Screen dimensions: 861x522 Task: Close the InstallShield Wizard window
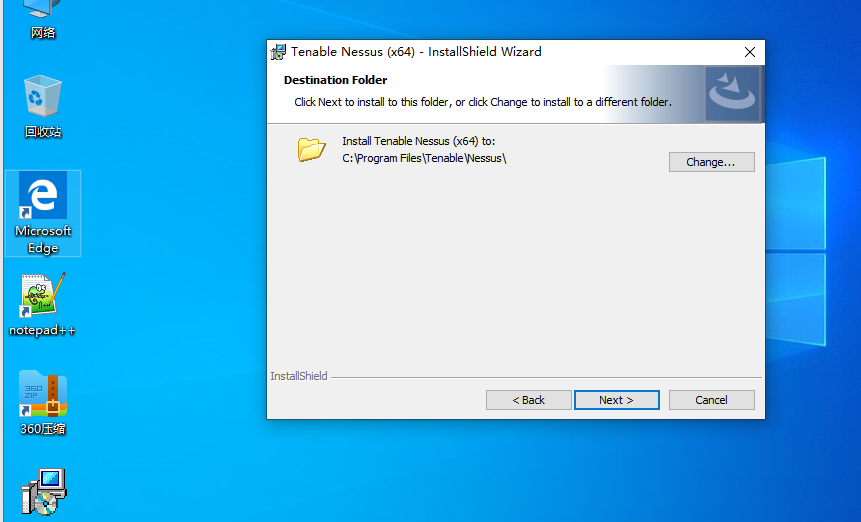[750, 52]
